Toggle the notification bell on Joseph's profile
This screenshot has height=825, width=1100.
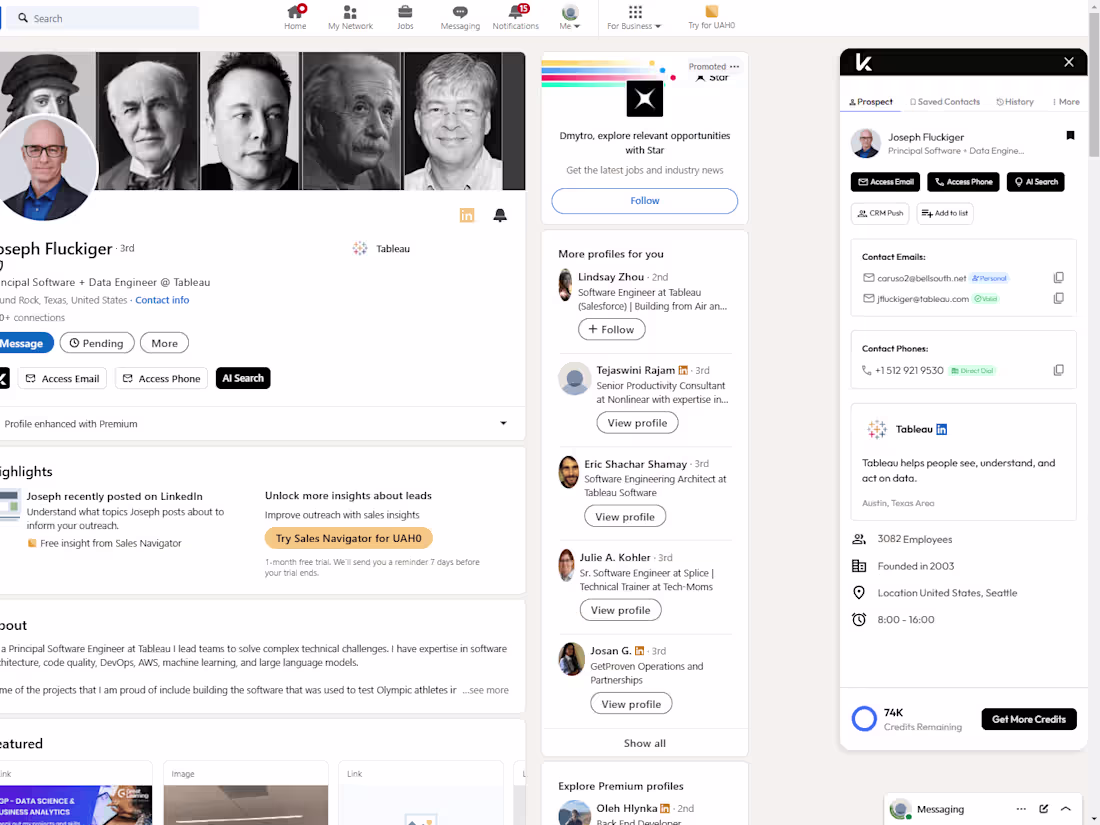pyautogui.click(x=500, y=215)
